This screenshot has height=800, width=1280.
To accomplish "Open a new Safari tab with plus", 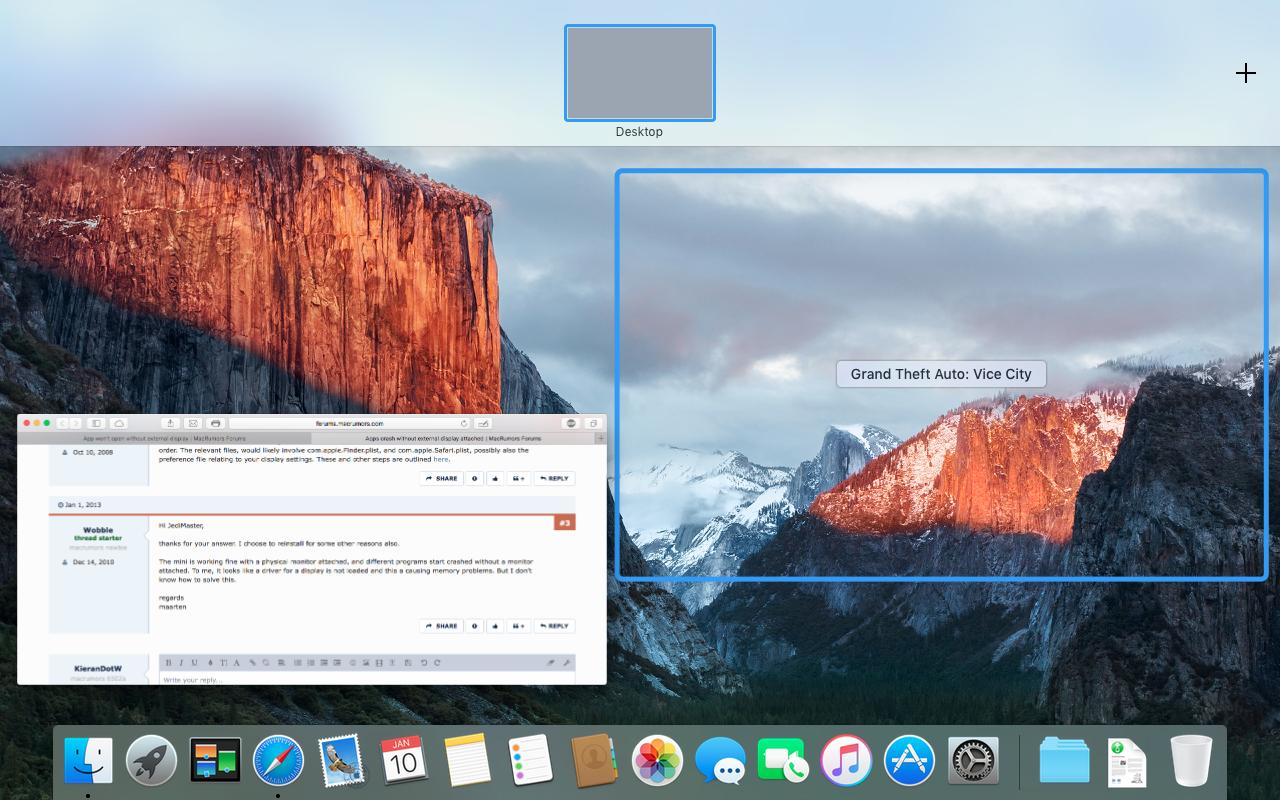I will (600, 438).
